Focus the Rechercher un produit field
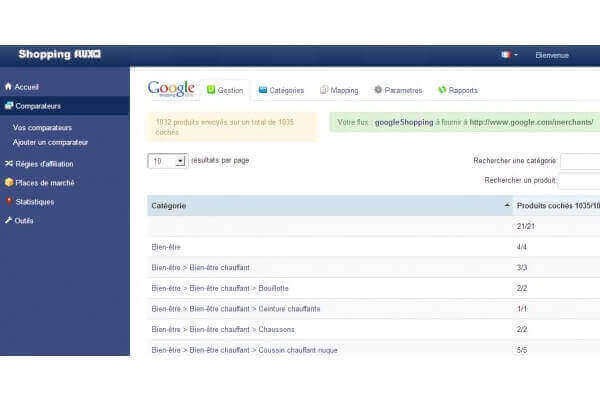 579,181
